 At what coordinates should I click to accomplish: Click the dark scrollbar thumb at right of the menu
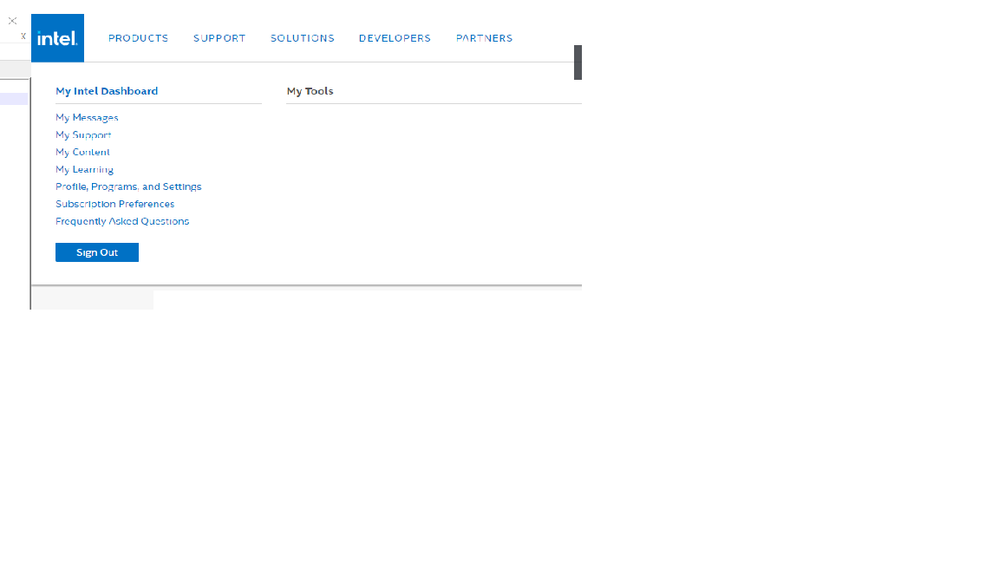[578, 62]
